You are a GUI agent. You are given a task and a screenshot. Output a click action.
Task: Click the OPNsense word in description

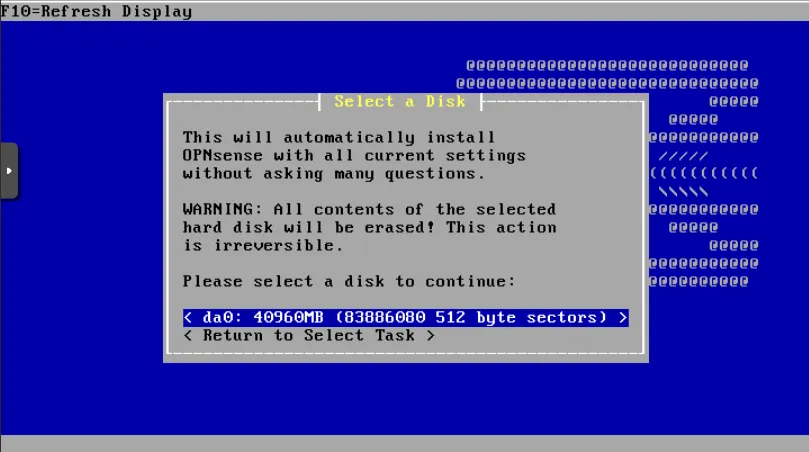(222, 155)
